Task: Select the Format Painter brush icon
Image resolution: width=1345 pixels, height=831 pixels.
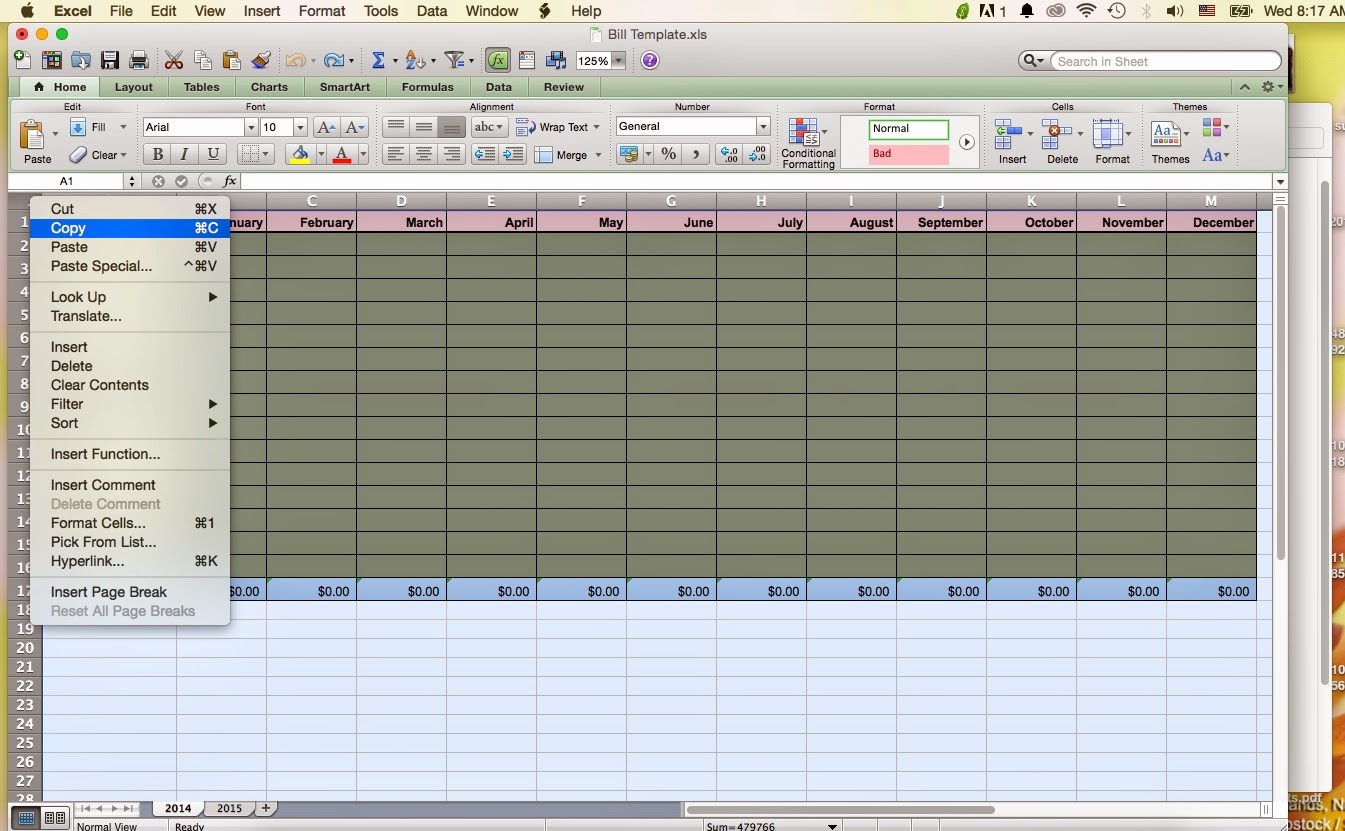Action: (261, 61)
